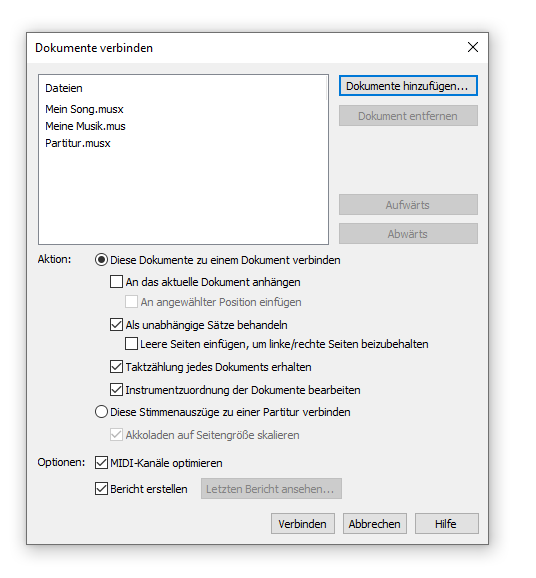Select Meine Musik.mus in the file list
The width and height of the screenshot is (536, 578).
pyautogui.click(x=85, y=126)
